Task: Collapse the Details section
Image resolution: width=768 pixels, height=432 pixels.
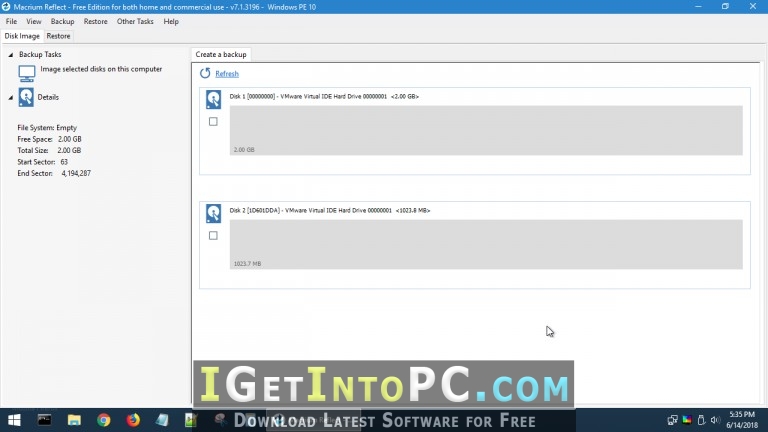Action: coord(10,97)
